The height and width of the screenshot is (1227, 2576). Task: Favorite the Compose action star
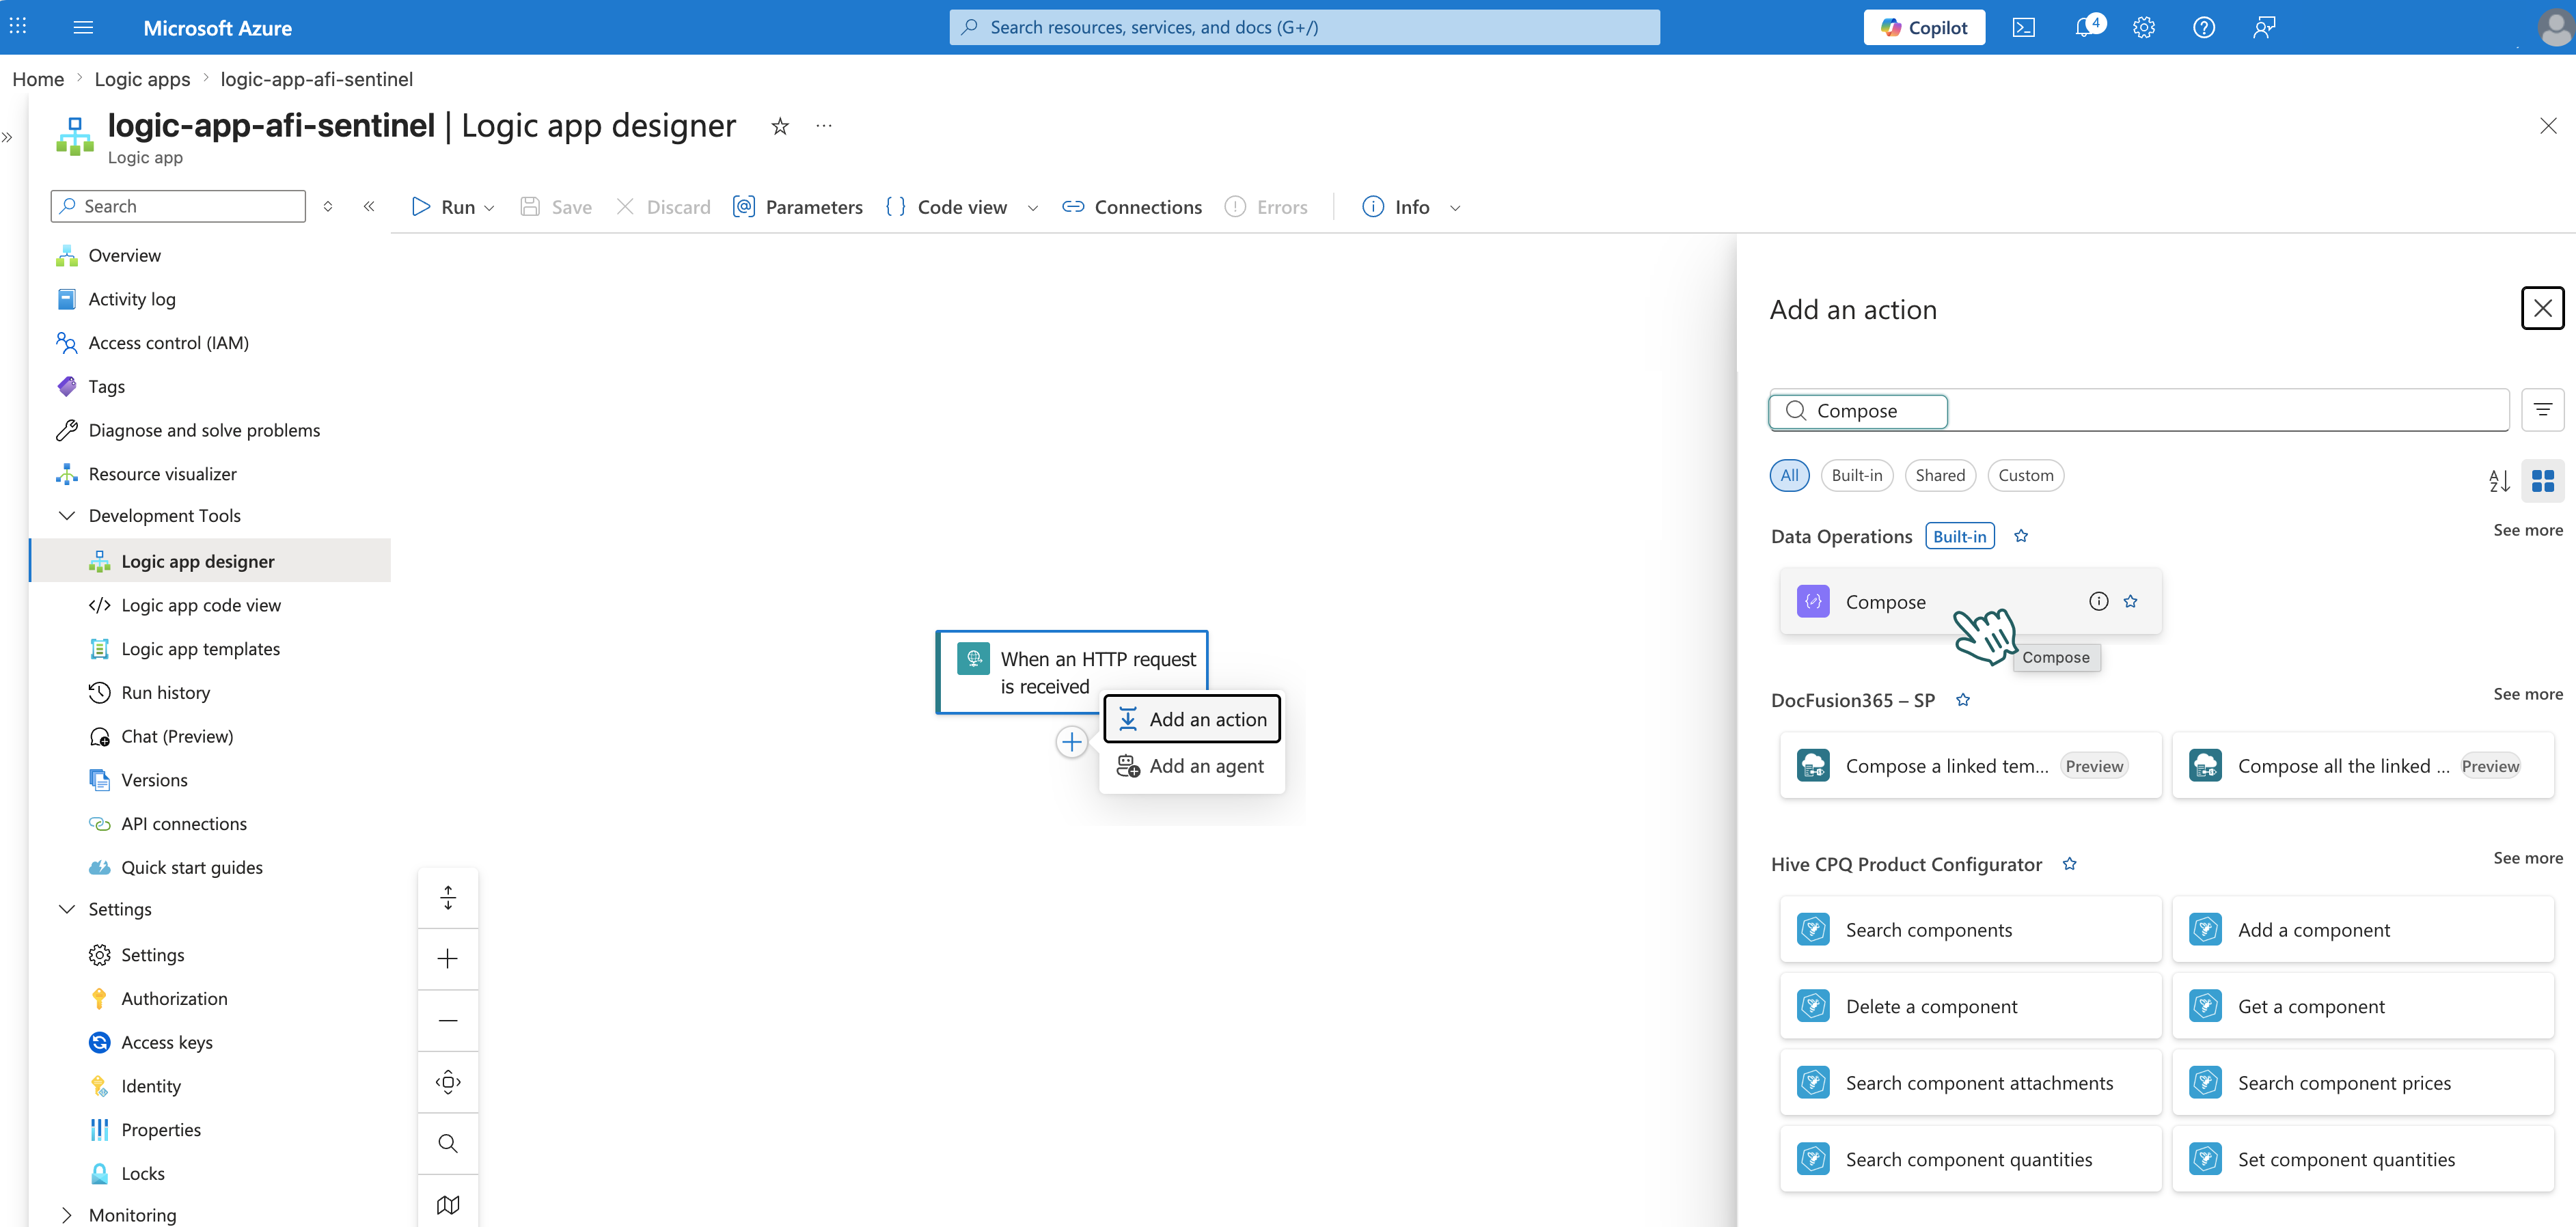(2130, 601)
